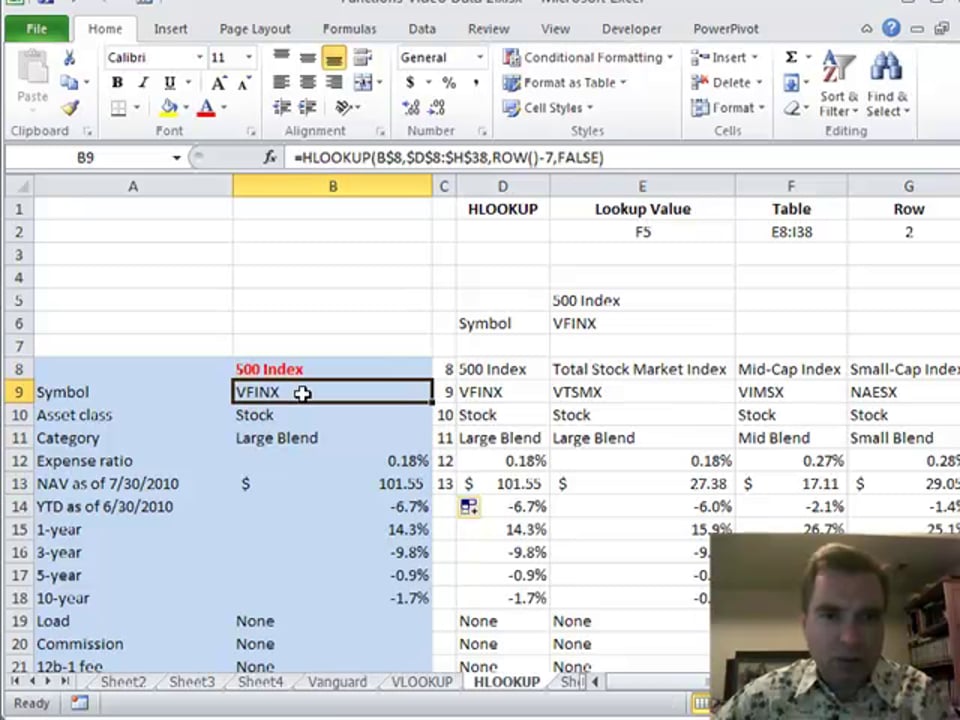Toggle Underline formatting
This screenshot has height=720, width=960.
click(170, 83)
